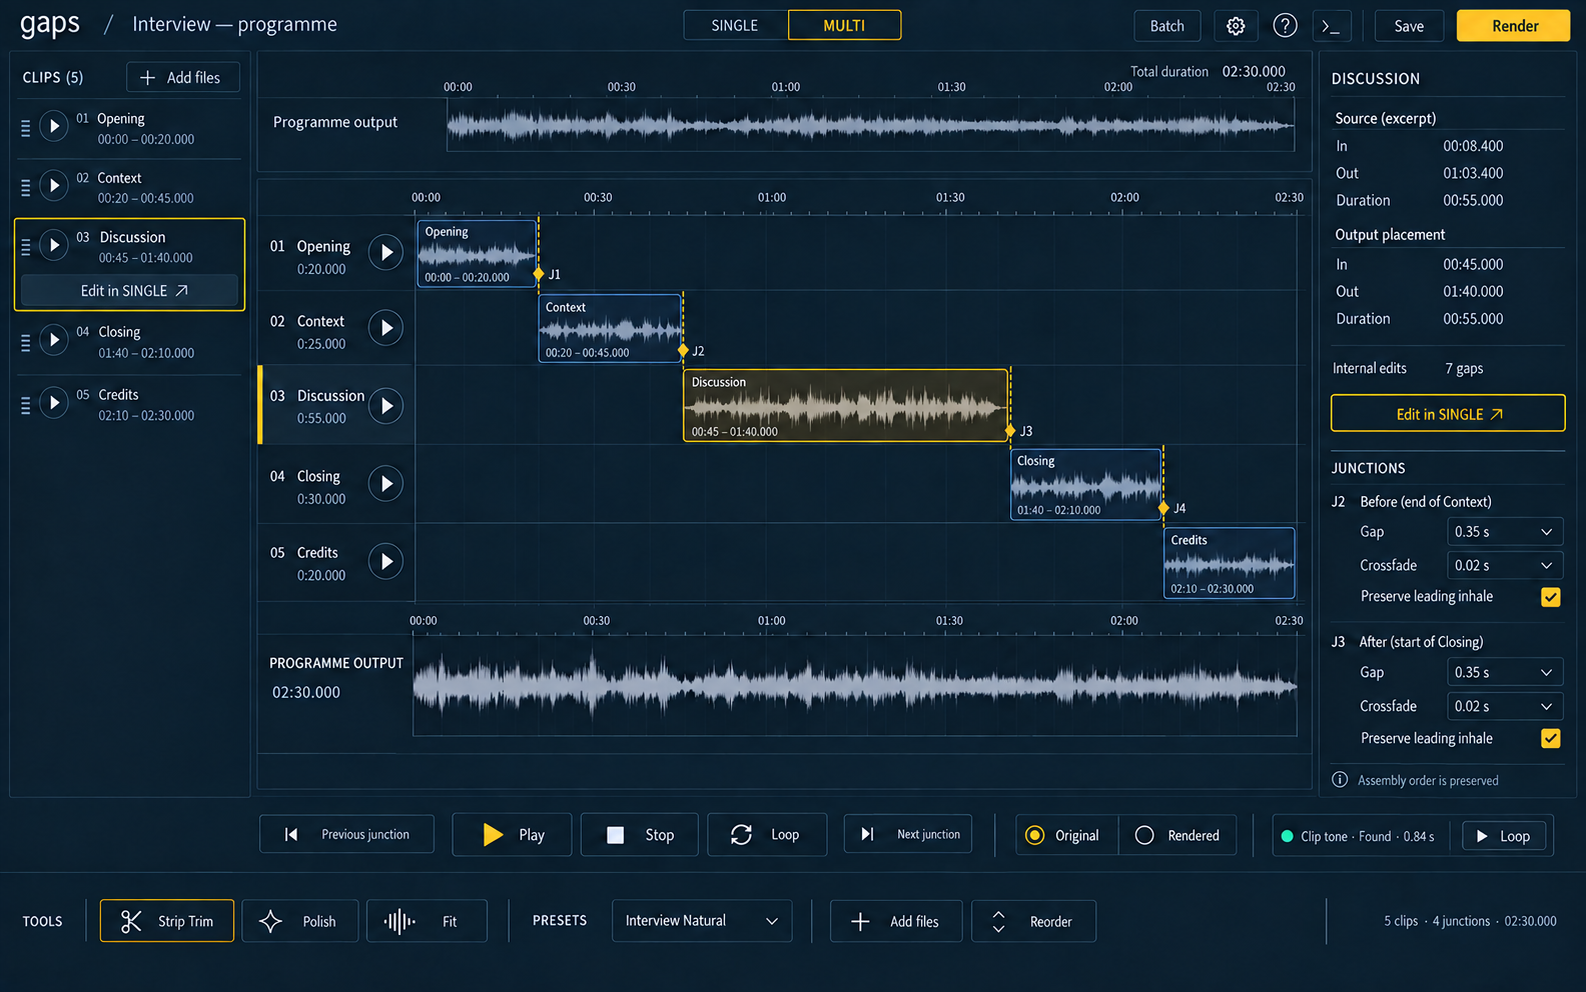The image size is (1586, 992).
Task: Click 'Interview — programme' project title
Action: [x=235, y=25]
